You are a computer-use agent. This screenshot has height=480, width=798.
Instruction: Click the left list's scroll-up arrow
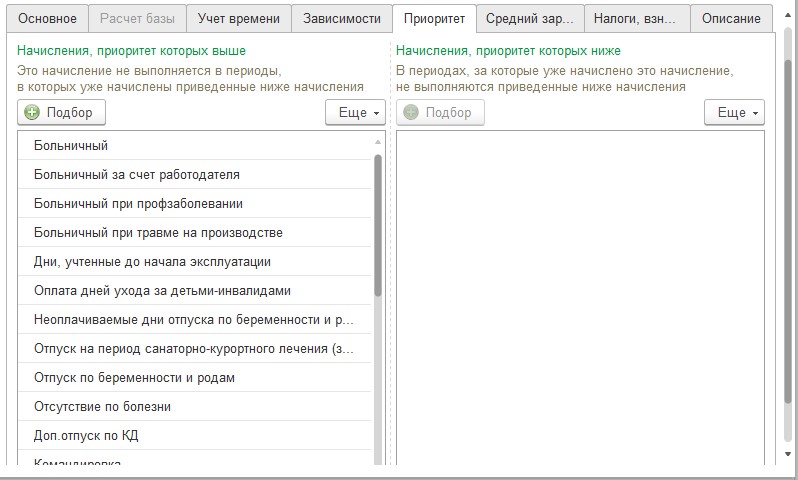[x=378, y=142]
